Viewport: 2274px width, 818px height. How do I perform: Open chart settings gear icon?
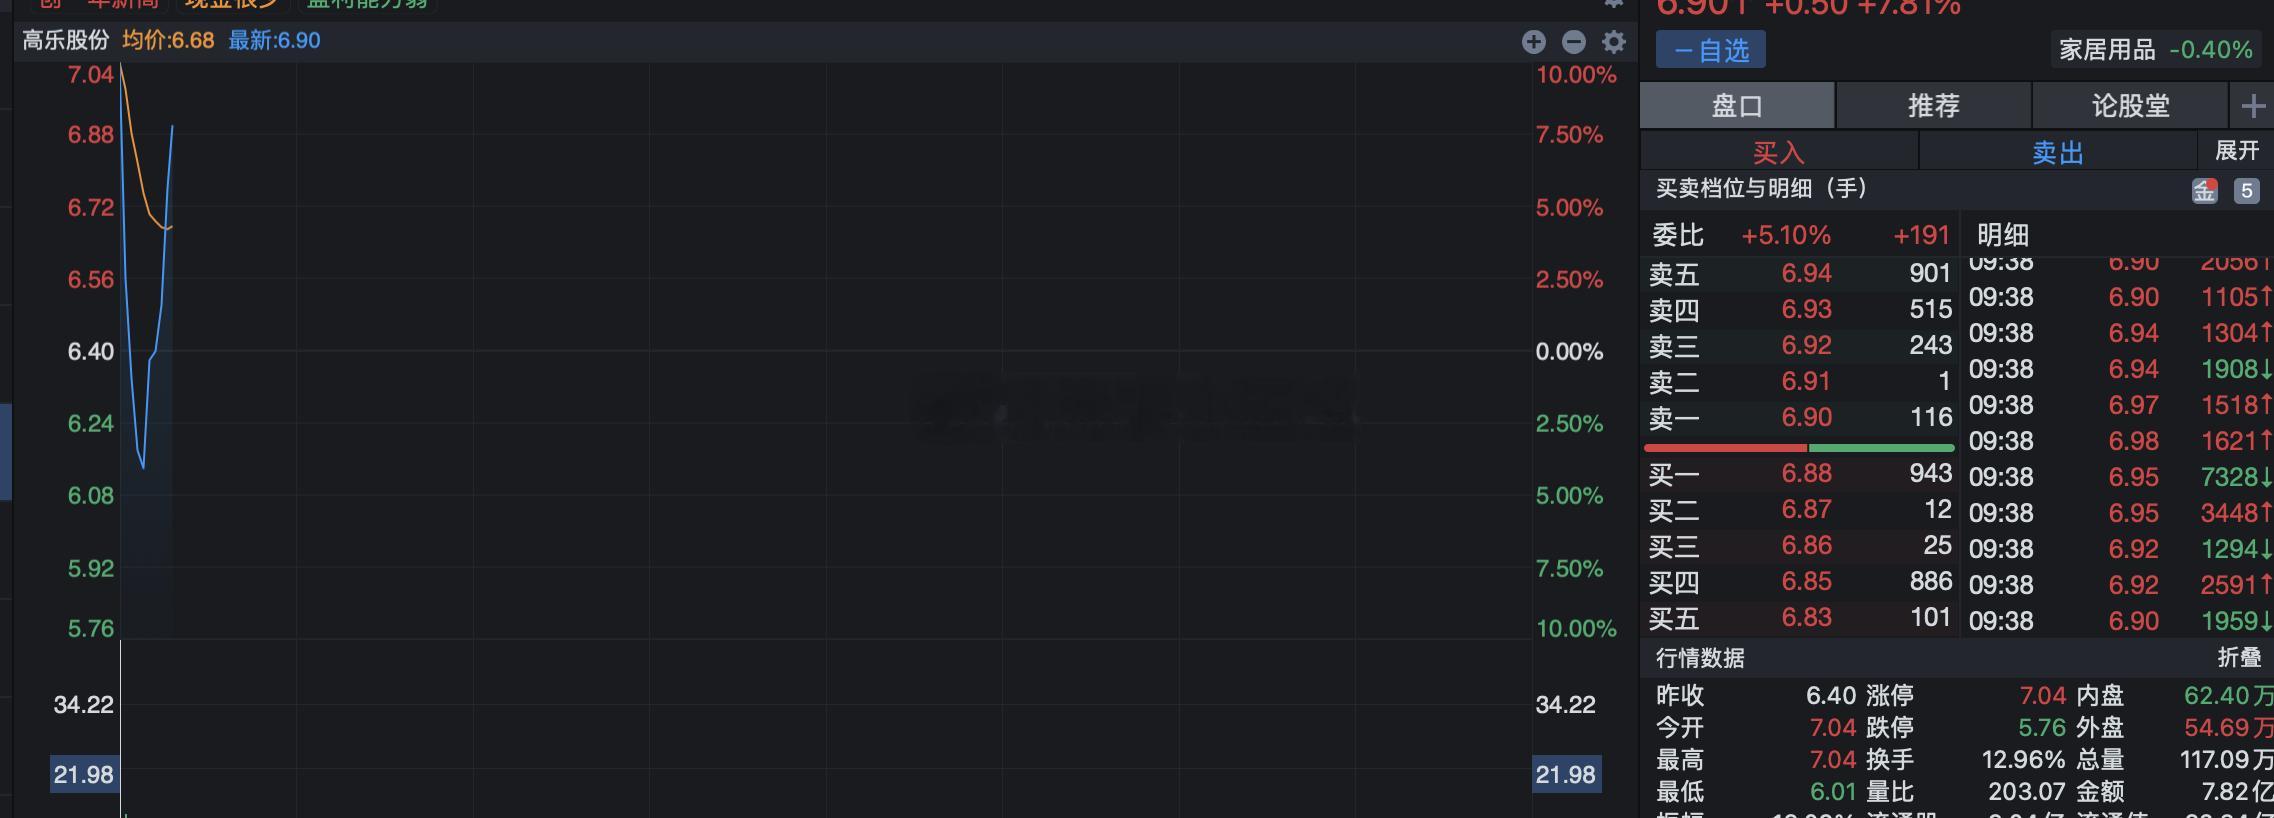[x=1613, y=41]
